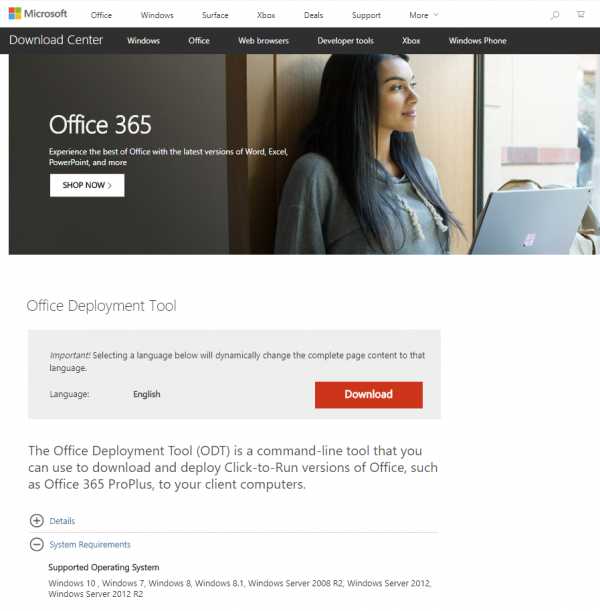This screenshot has width=600, height=611.
Task: Select Xbox in Download Center bar
Action: coord(411,41)
